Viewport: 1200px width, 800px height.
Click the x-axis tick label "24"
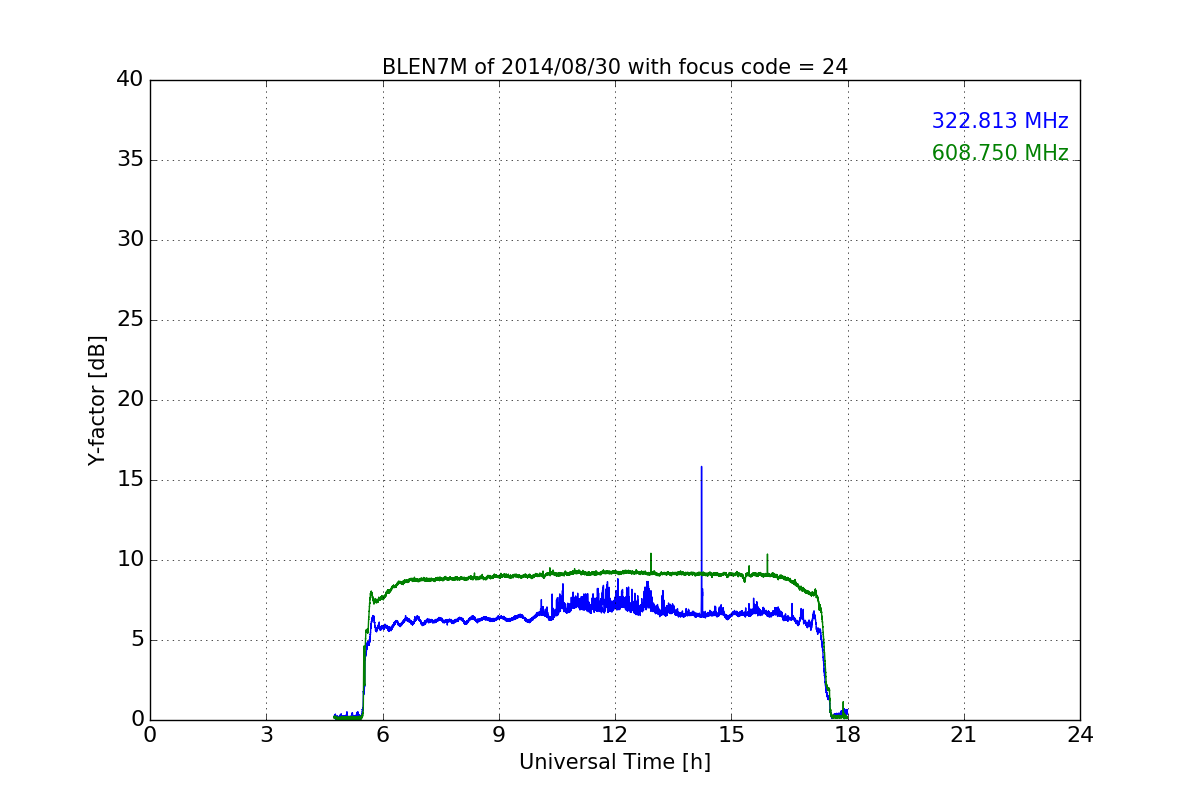point(1080,734)
